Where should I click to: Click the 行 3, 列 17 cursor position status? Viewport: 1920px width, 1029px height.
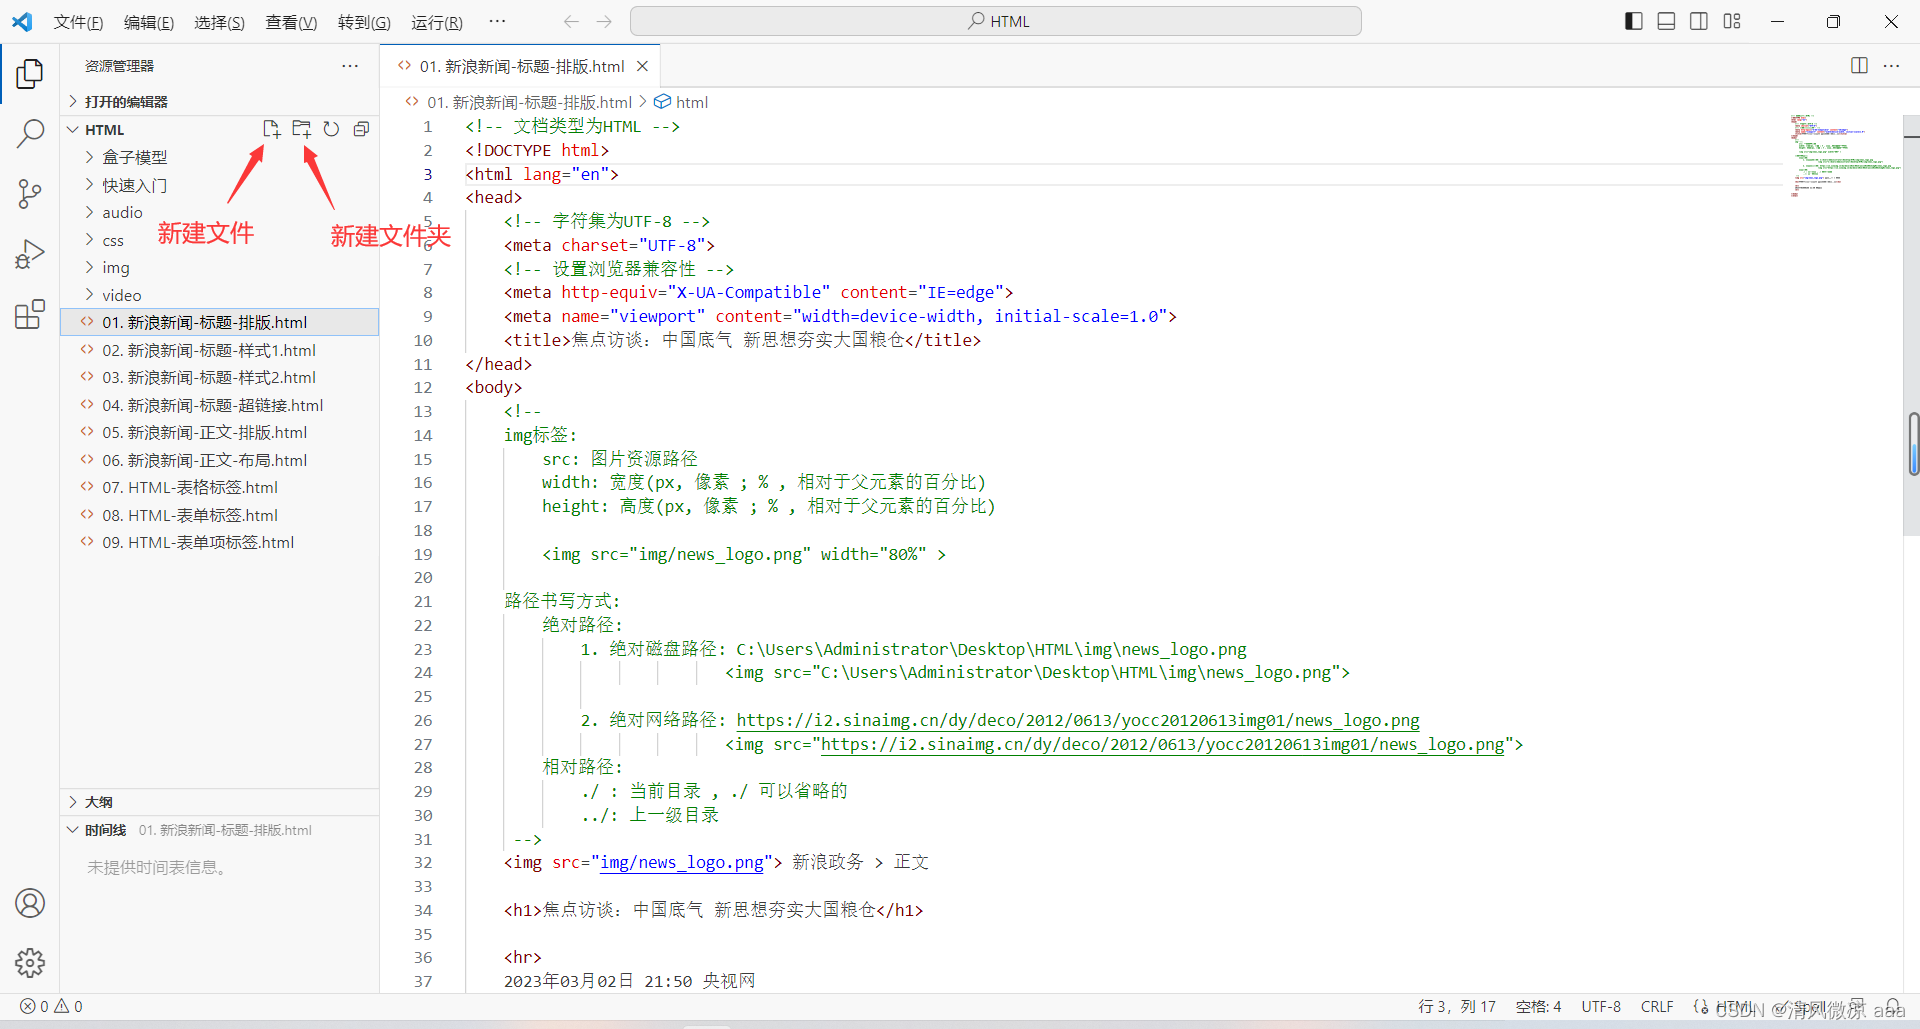(x=1457, y=1007)
